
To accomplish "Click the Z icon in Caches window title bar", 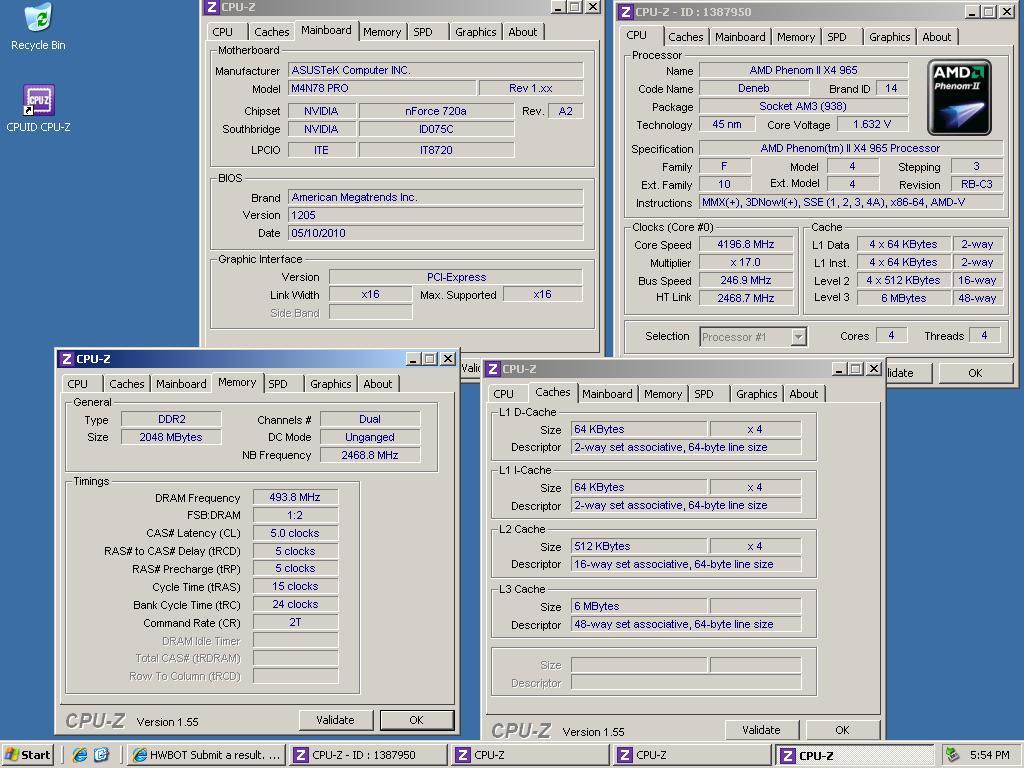I will (492, 369).
